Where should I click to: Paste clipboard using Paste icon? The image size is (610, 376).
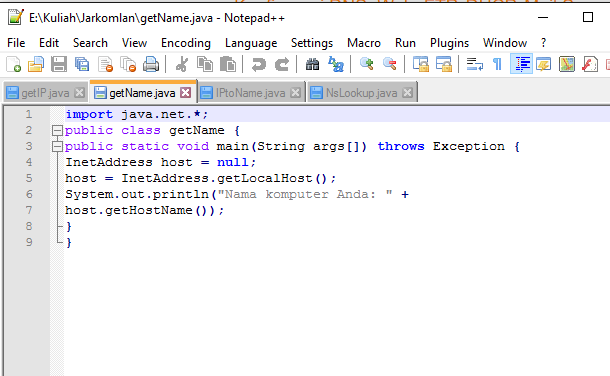click(228, 64)
